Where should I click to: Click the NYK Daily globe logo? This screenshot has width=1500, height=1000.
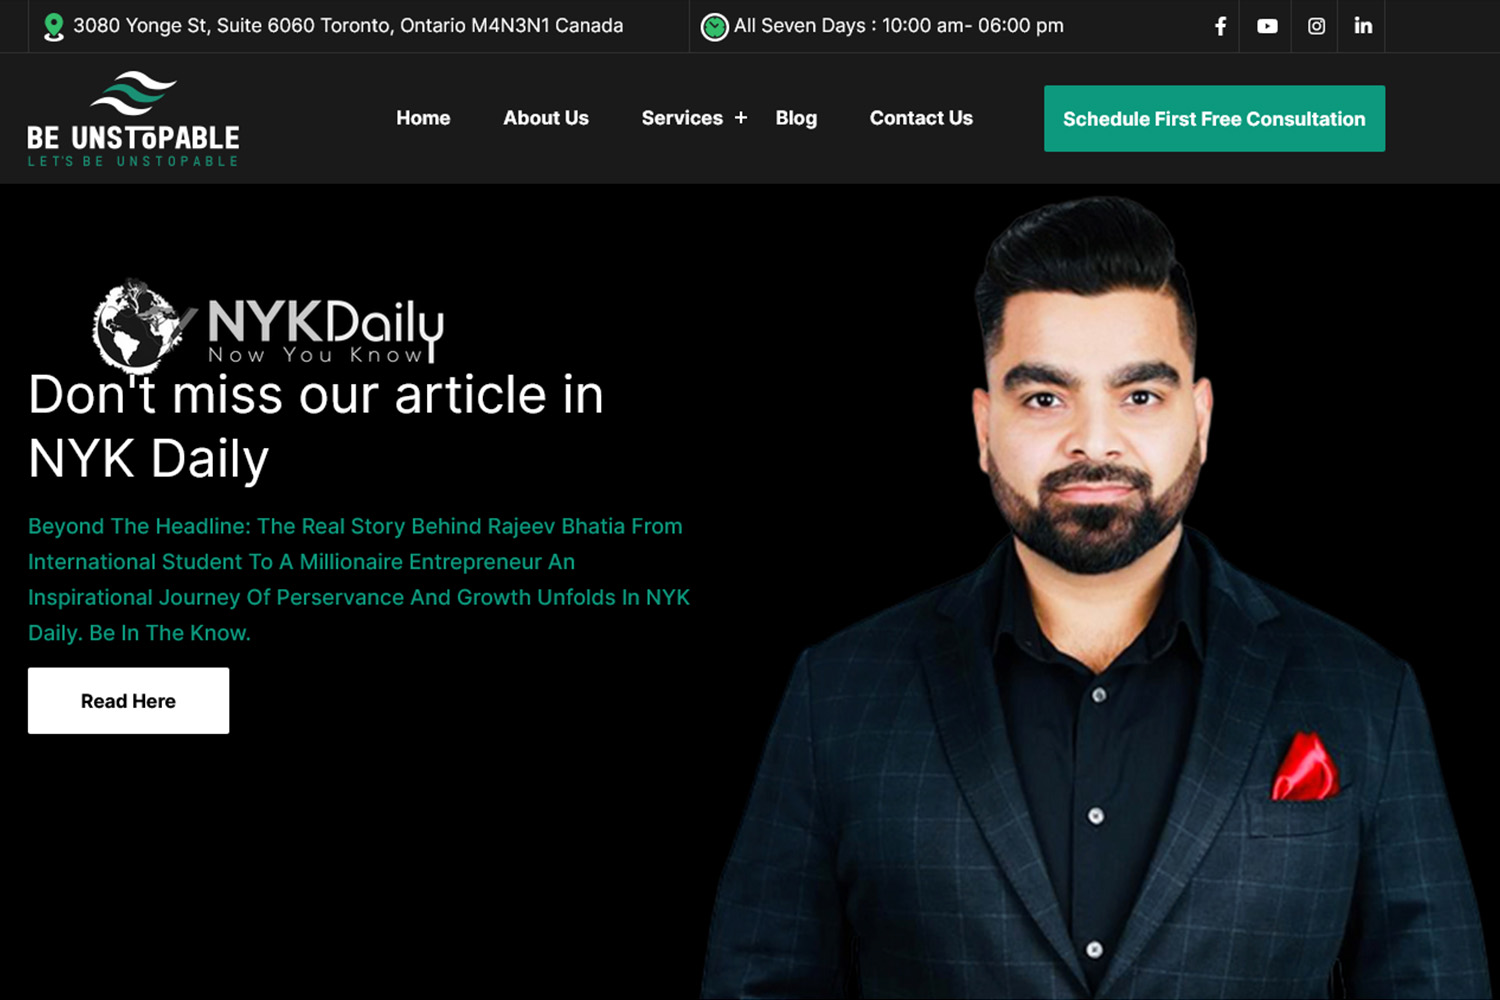tap(268, 325)
